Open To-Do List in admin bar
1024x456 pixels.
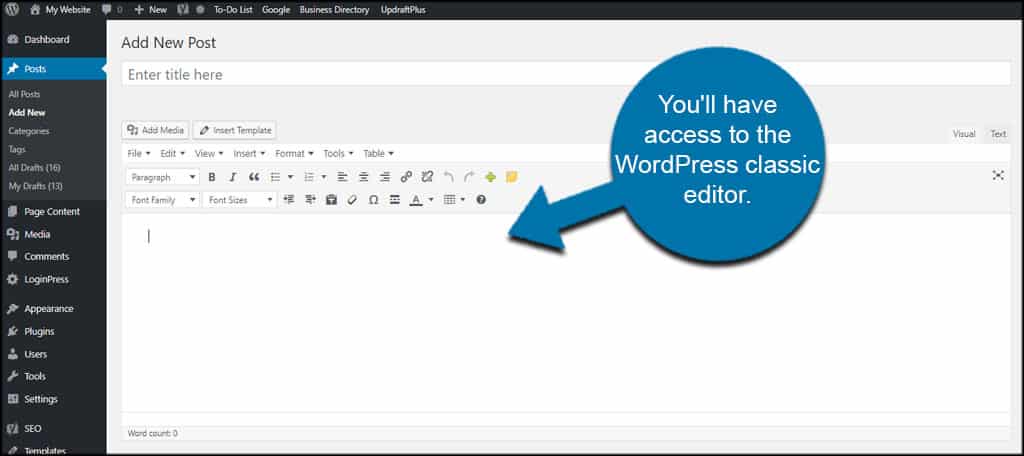coord(233,10)
